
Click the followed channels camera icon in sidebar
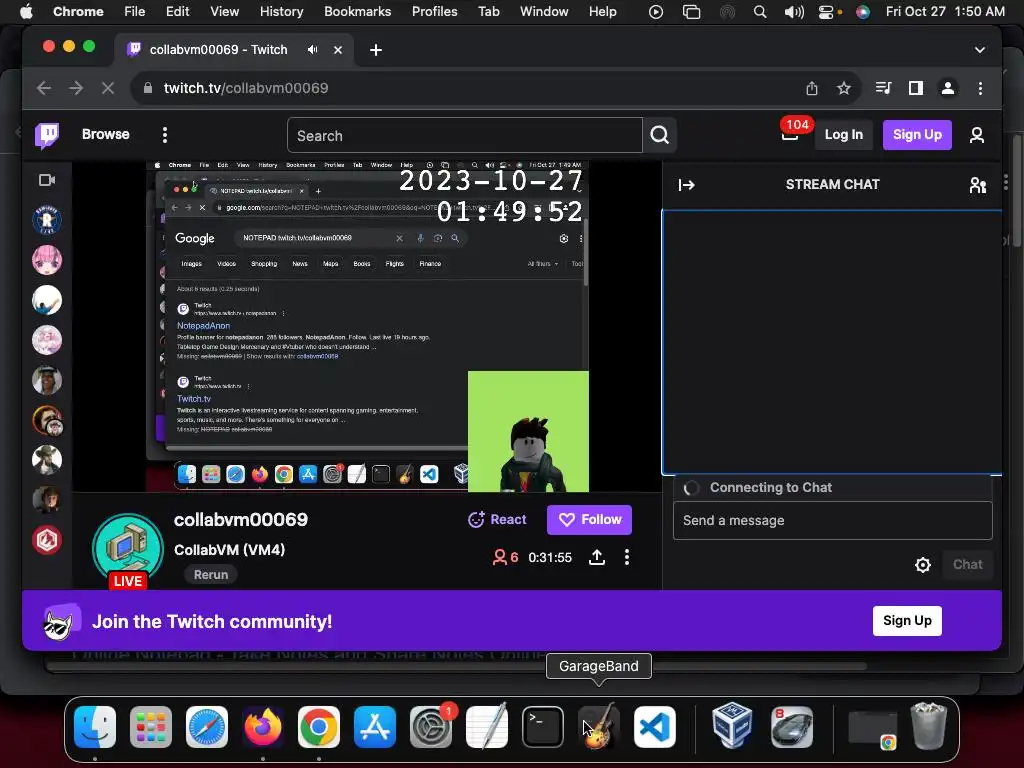pos(47,180)
